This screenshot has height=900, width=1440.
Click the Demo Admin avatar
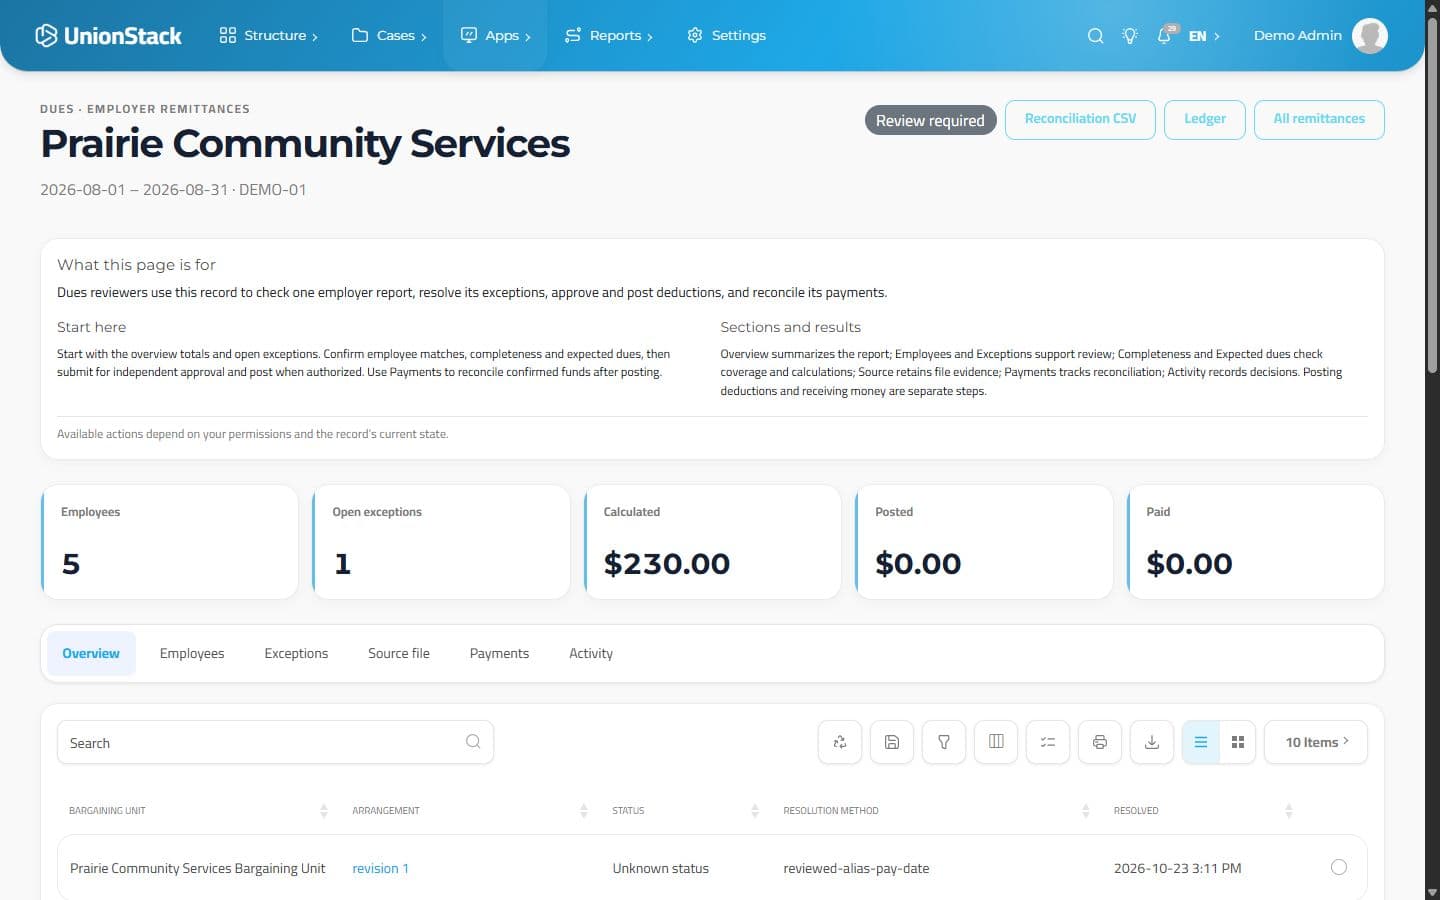(1370, 36)
